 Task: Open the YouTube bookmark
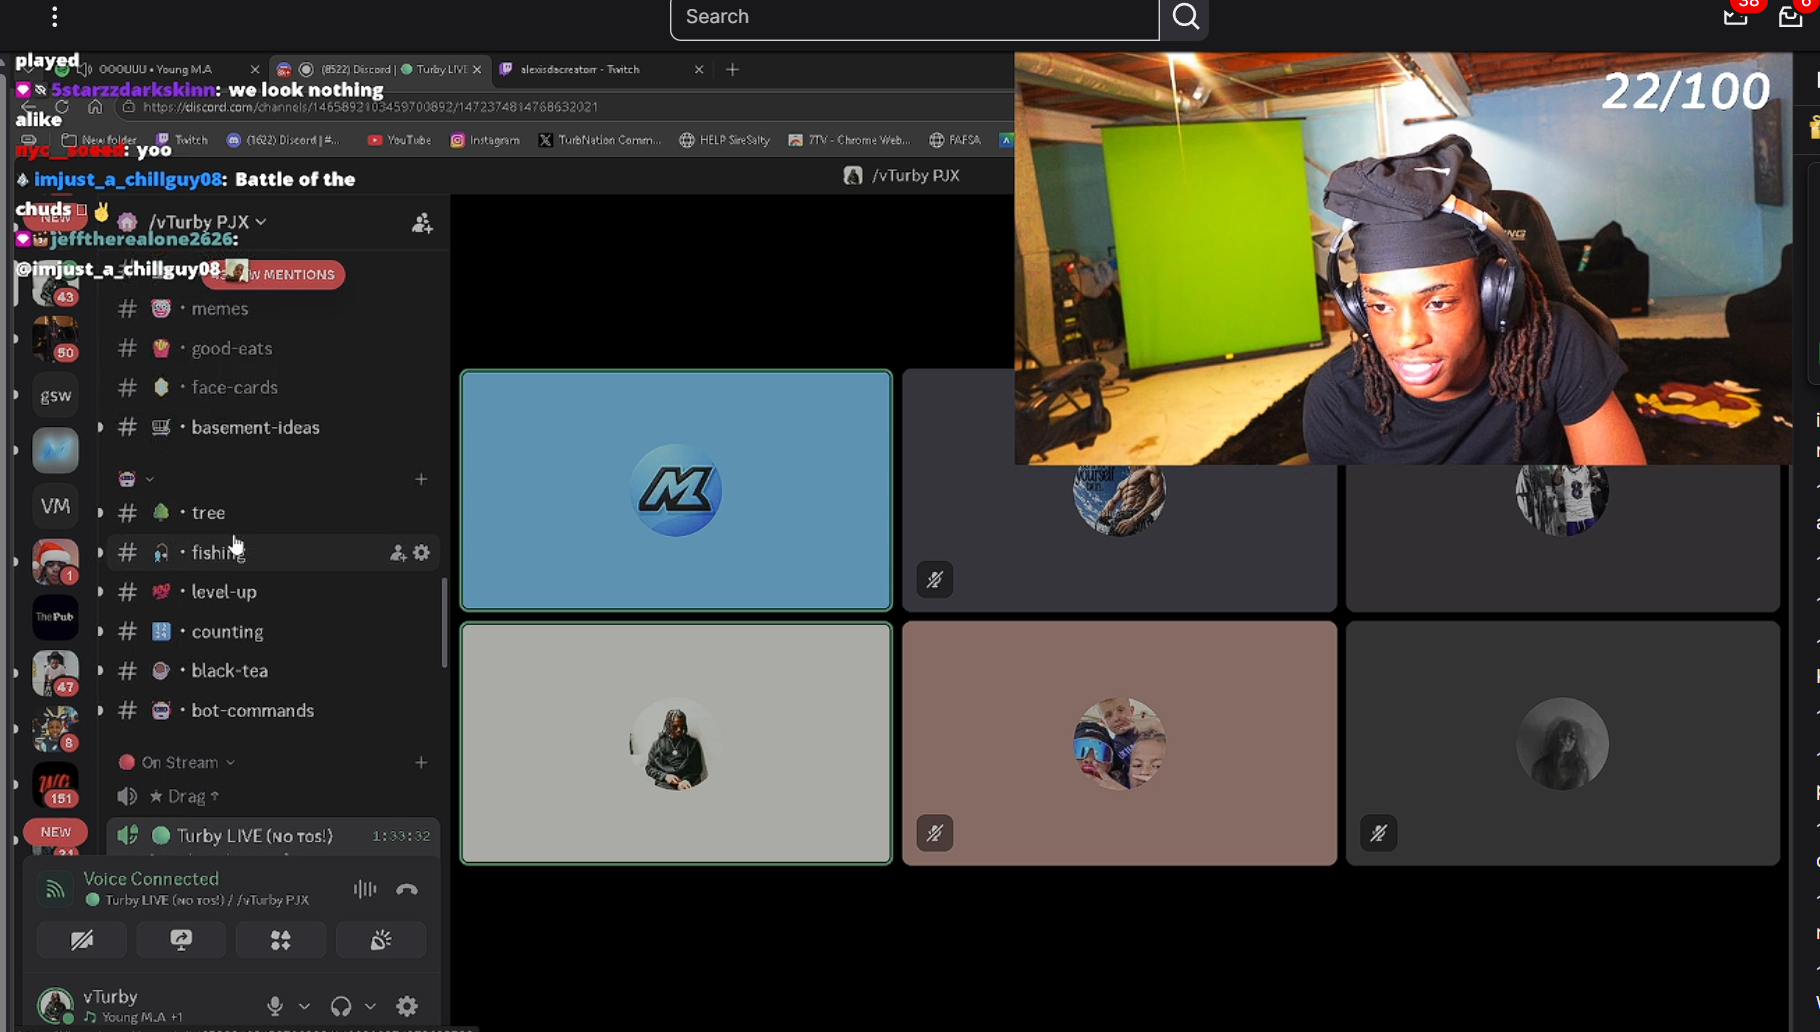pos(400,140)
